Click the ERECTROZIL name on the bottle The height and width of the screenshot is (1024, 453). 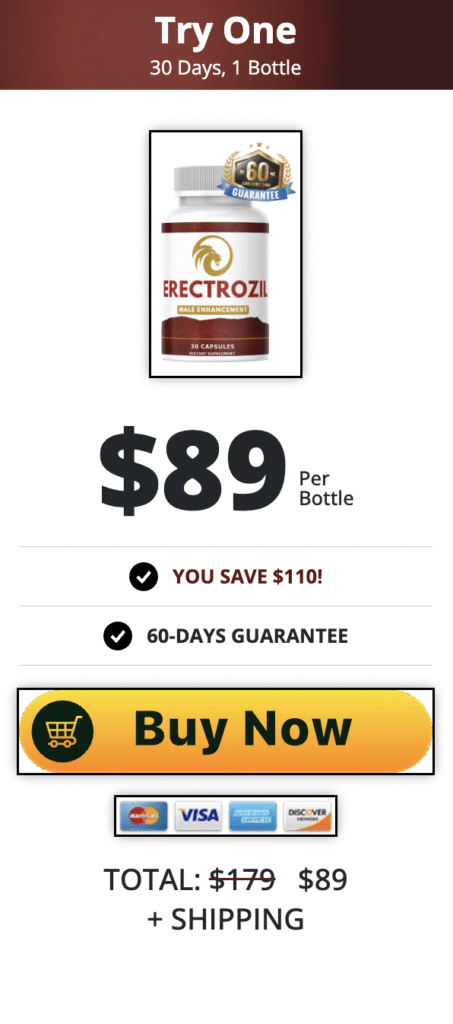215,289
